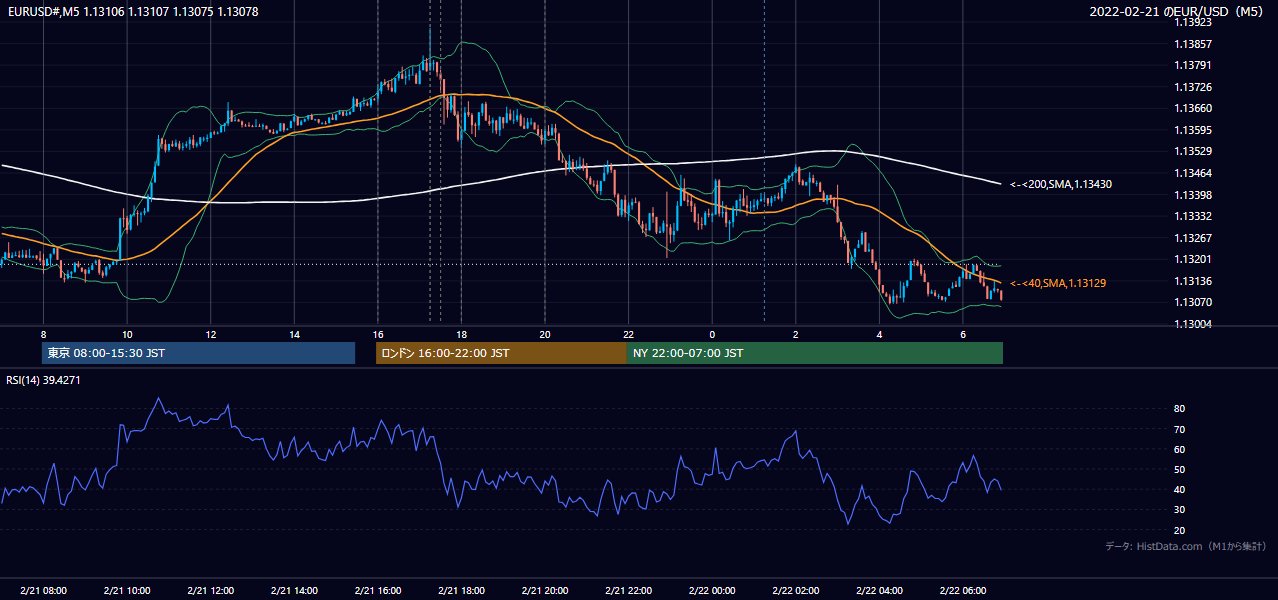Screen dimensions: 1278x600
Task: Click the date label 2/21 14:00
Action: 294,590
